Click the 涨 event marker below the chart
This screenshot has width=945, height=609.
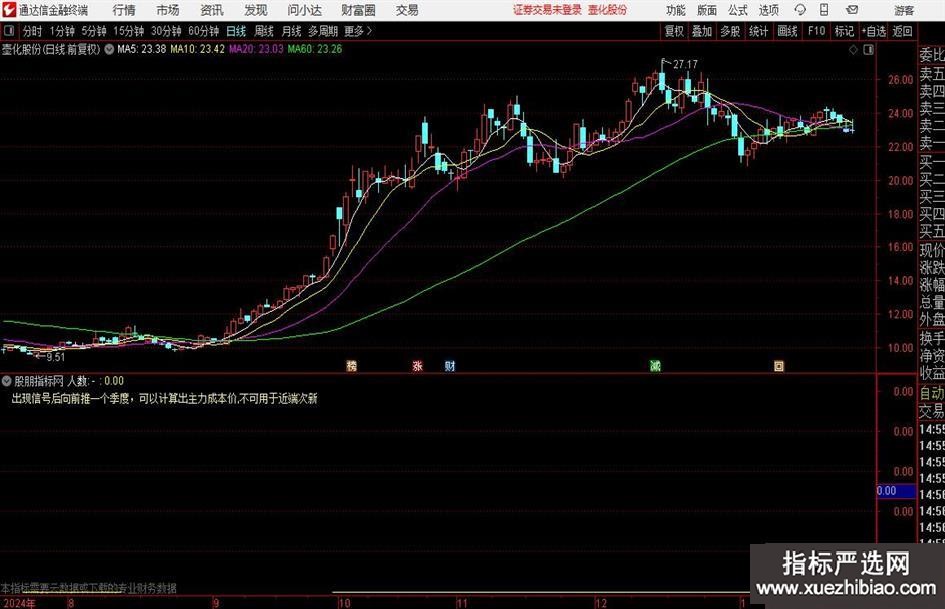(x=417, y=365)
